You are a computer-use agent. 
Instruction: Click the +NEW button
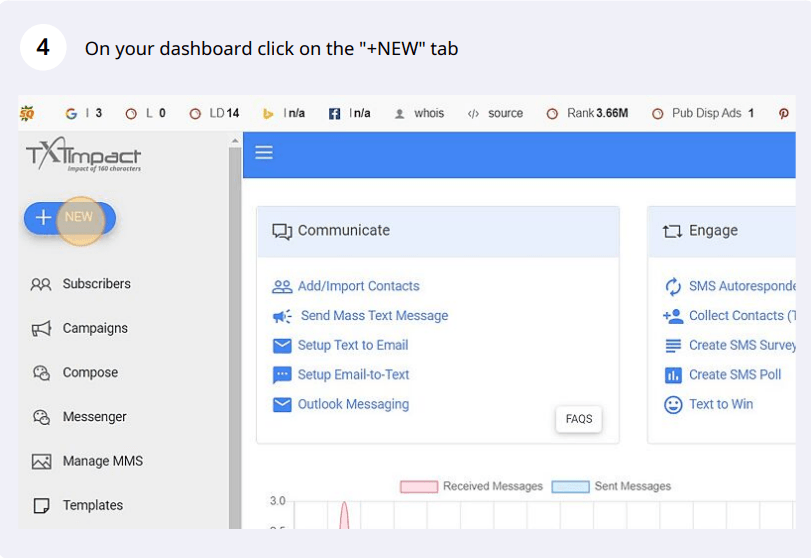pyautogui.click(x=70, y=218)
